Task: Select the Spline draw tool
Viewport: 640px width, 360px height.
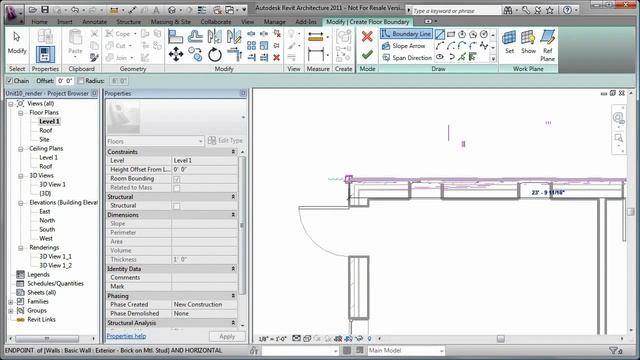Action: 484,46
